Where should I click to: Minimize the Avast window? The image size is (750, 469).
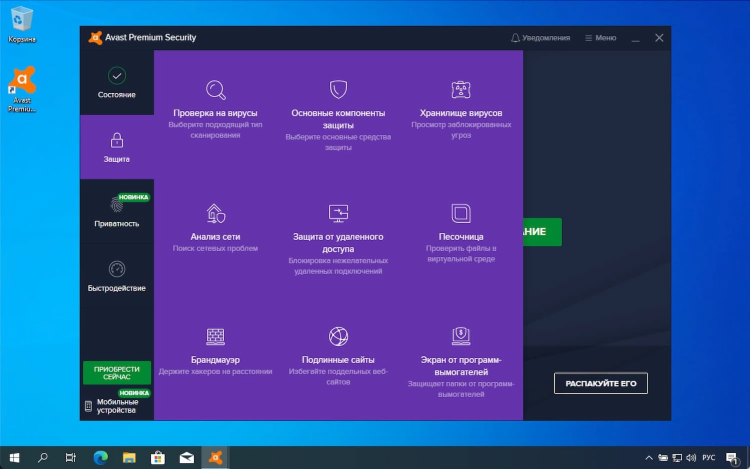[x=635, y=38]
